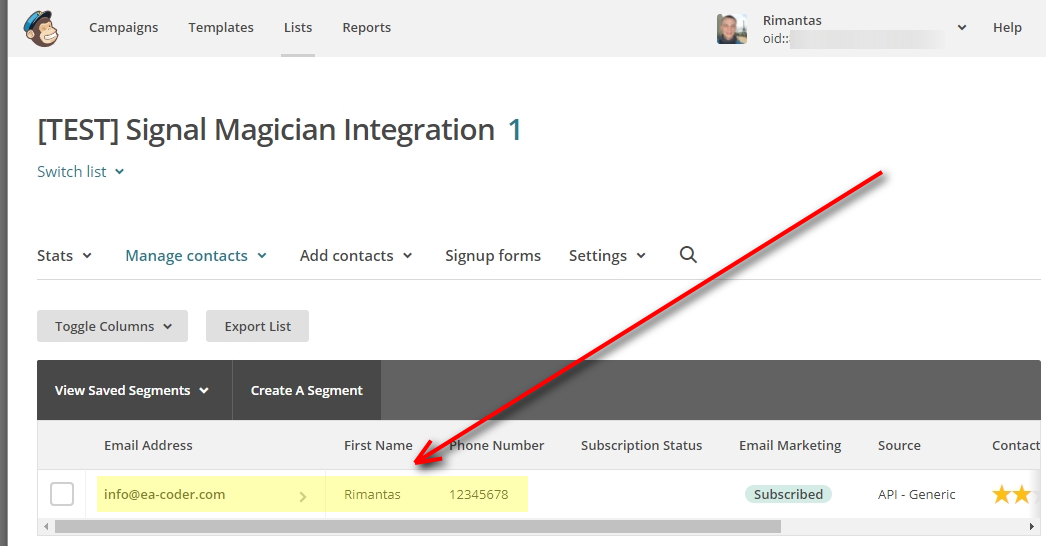The image size is (1046, 546).
Task: Go to the Templates tab
Action: pyautogui.click(x=221, y=28)
